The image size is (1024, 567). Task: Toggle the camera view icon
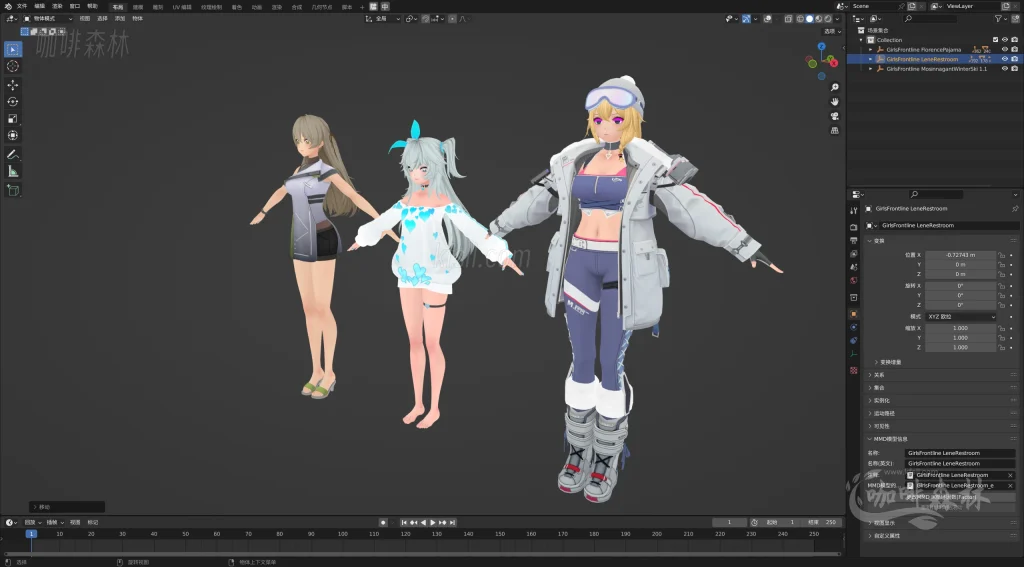[x=835, y=116]
